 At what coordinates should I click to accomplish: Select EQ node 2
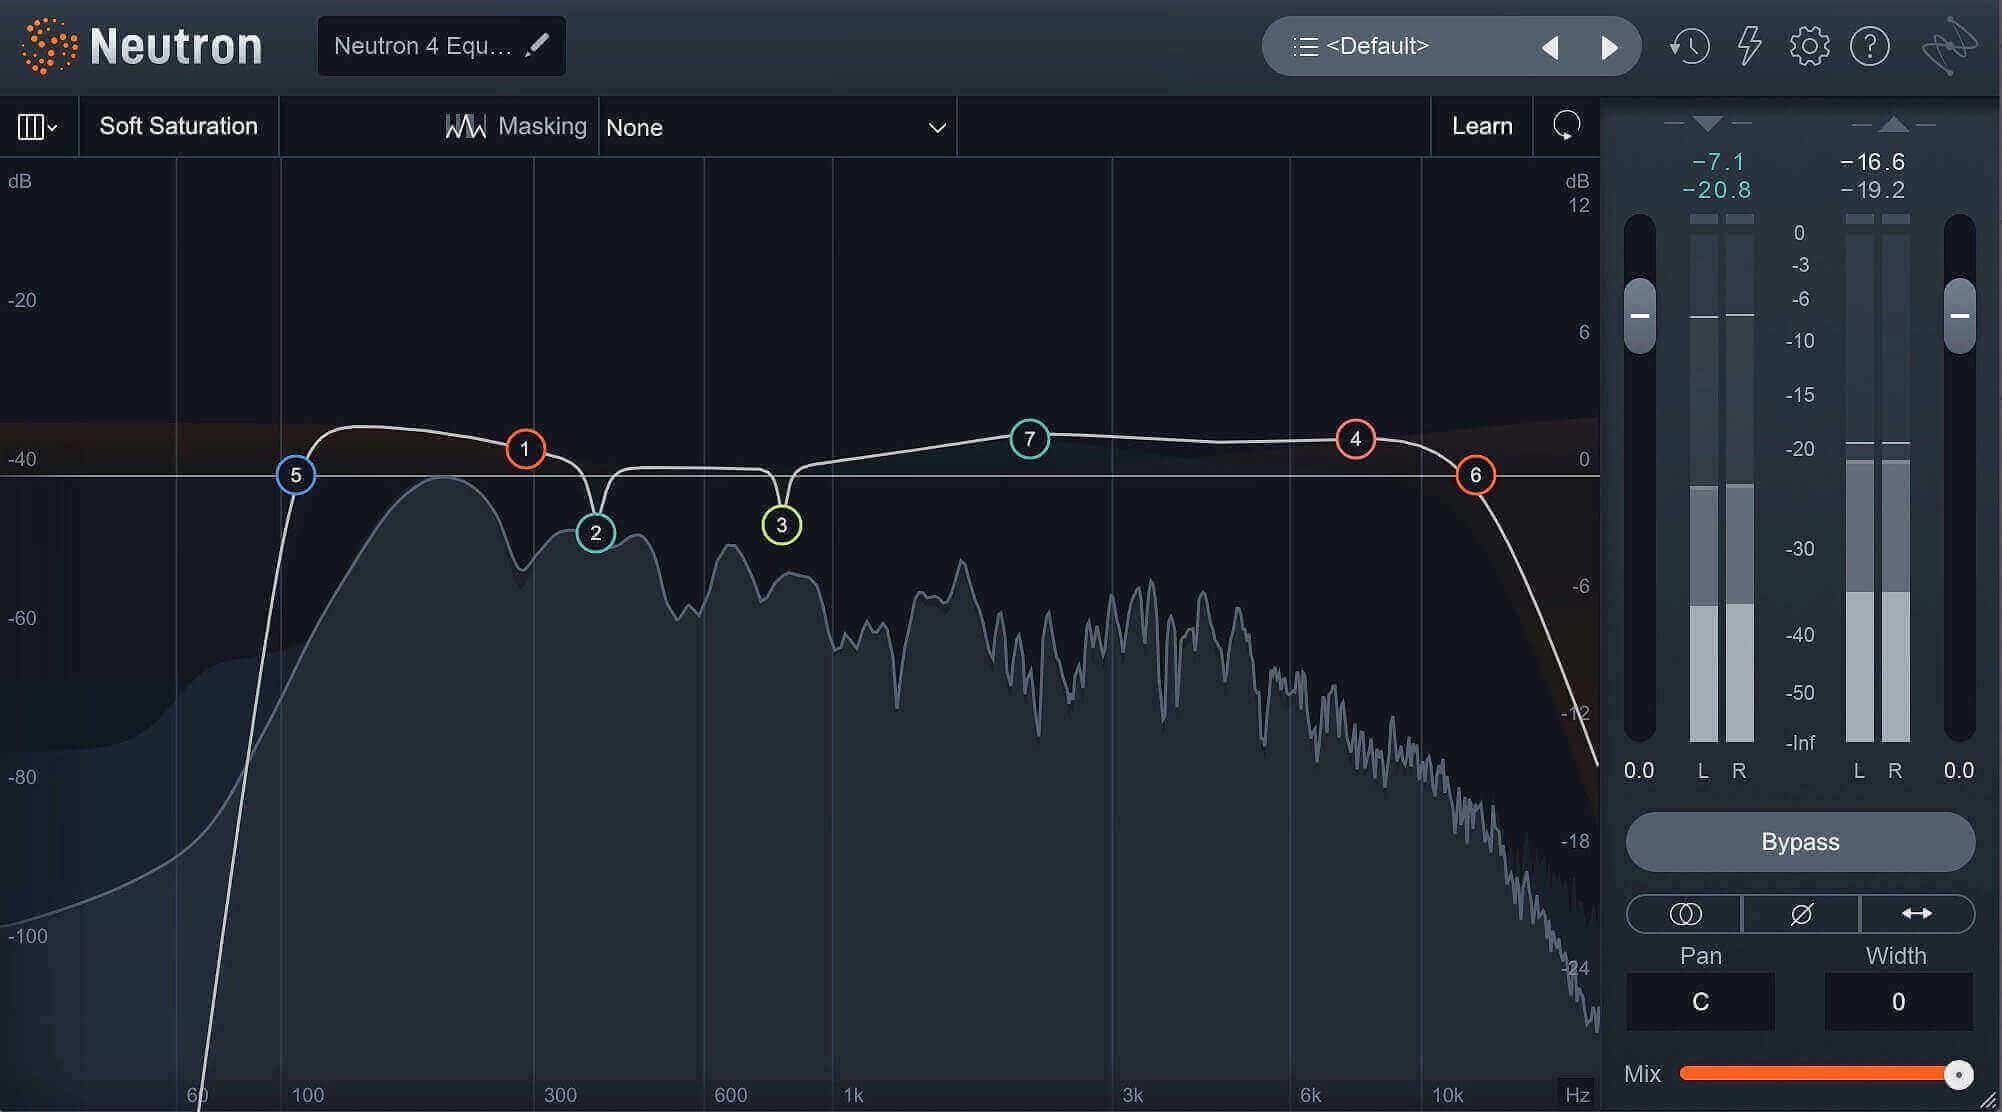click(596, 533)
